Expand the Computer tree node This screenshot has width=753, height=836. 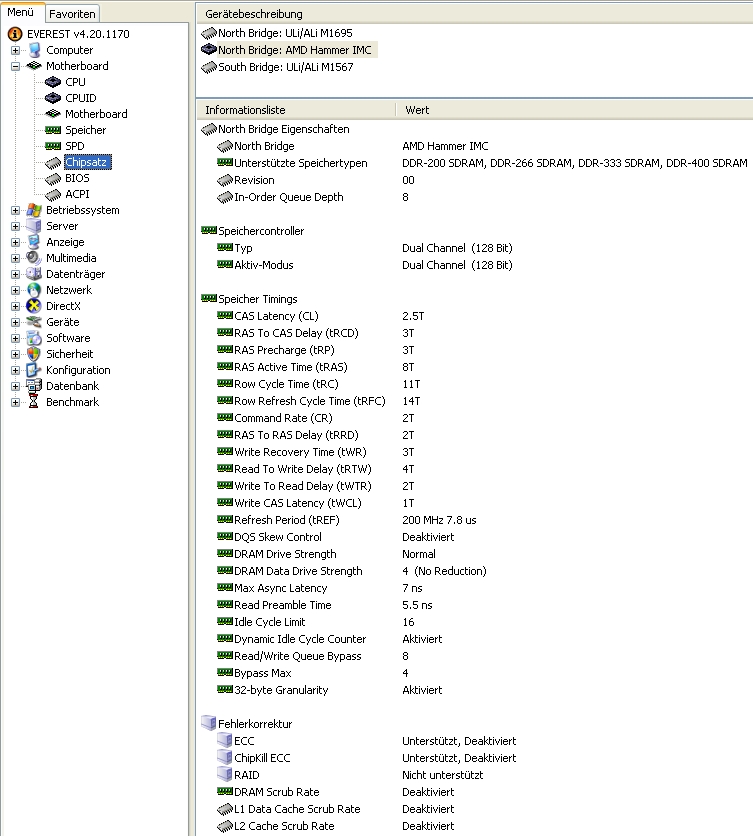pos(15,50)
